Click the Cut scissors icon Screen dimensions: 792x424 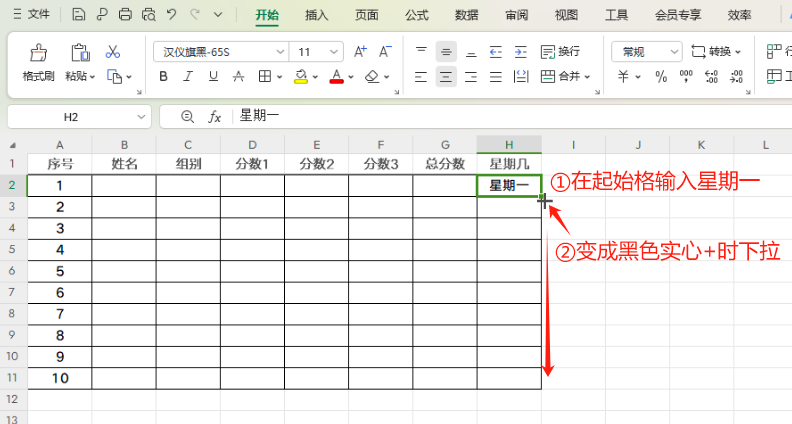coord(113,52)
